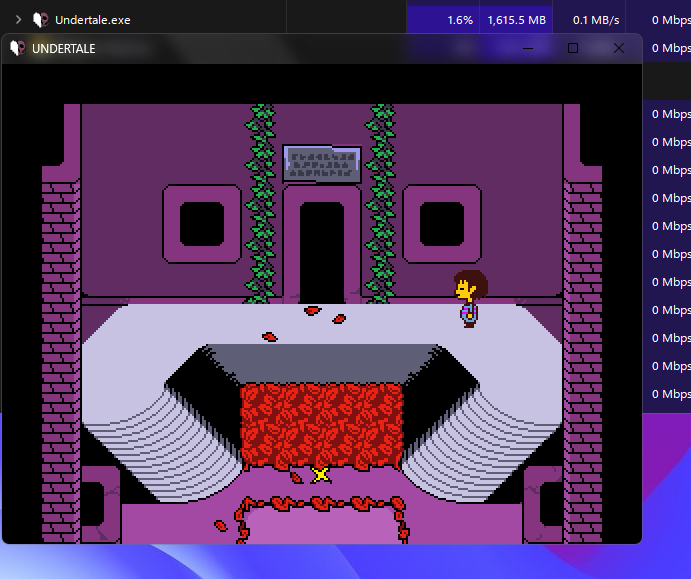Viewport: 691px width, 579px height.
Task: Click the dark window right of the door
Action: pos(442,224)
